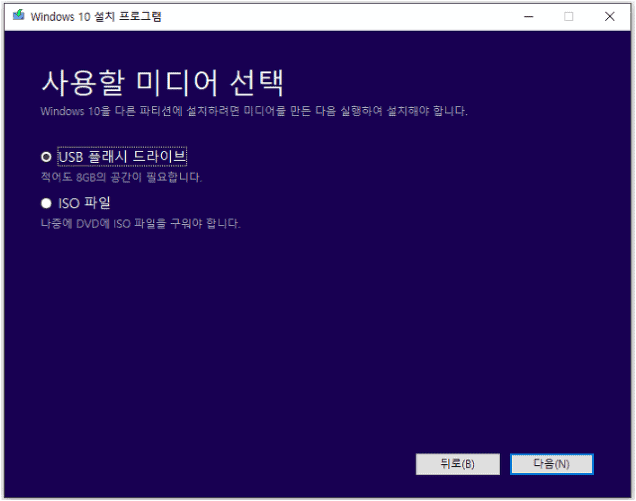Close the Windows 10 설치 프로그램 window
The image size is (636, 501).
pyautogui.click(x=610, y=17)
